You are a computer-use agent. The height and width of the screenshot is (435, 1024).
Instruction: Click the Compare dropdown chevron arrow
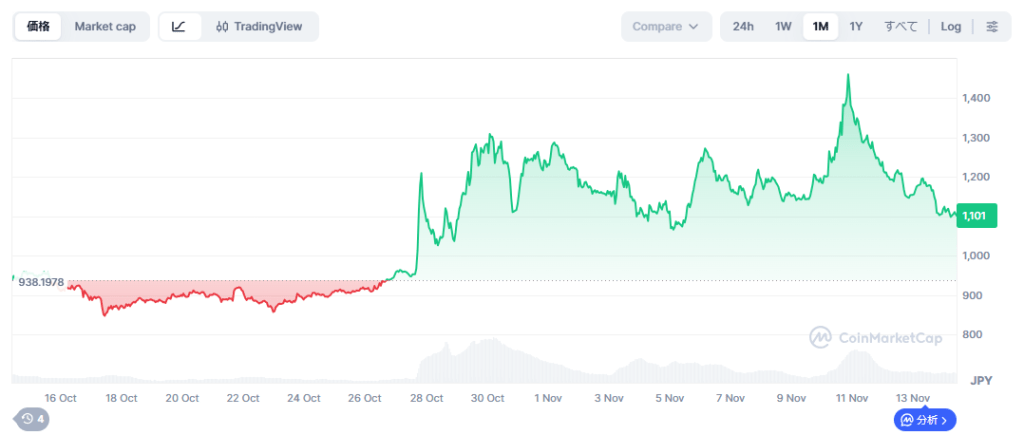[693, 27]
